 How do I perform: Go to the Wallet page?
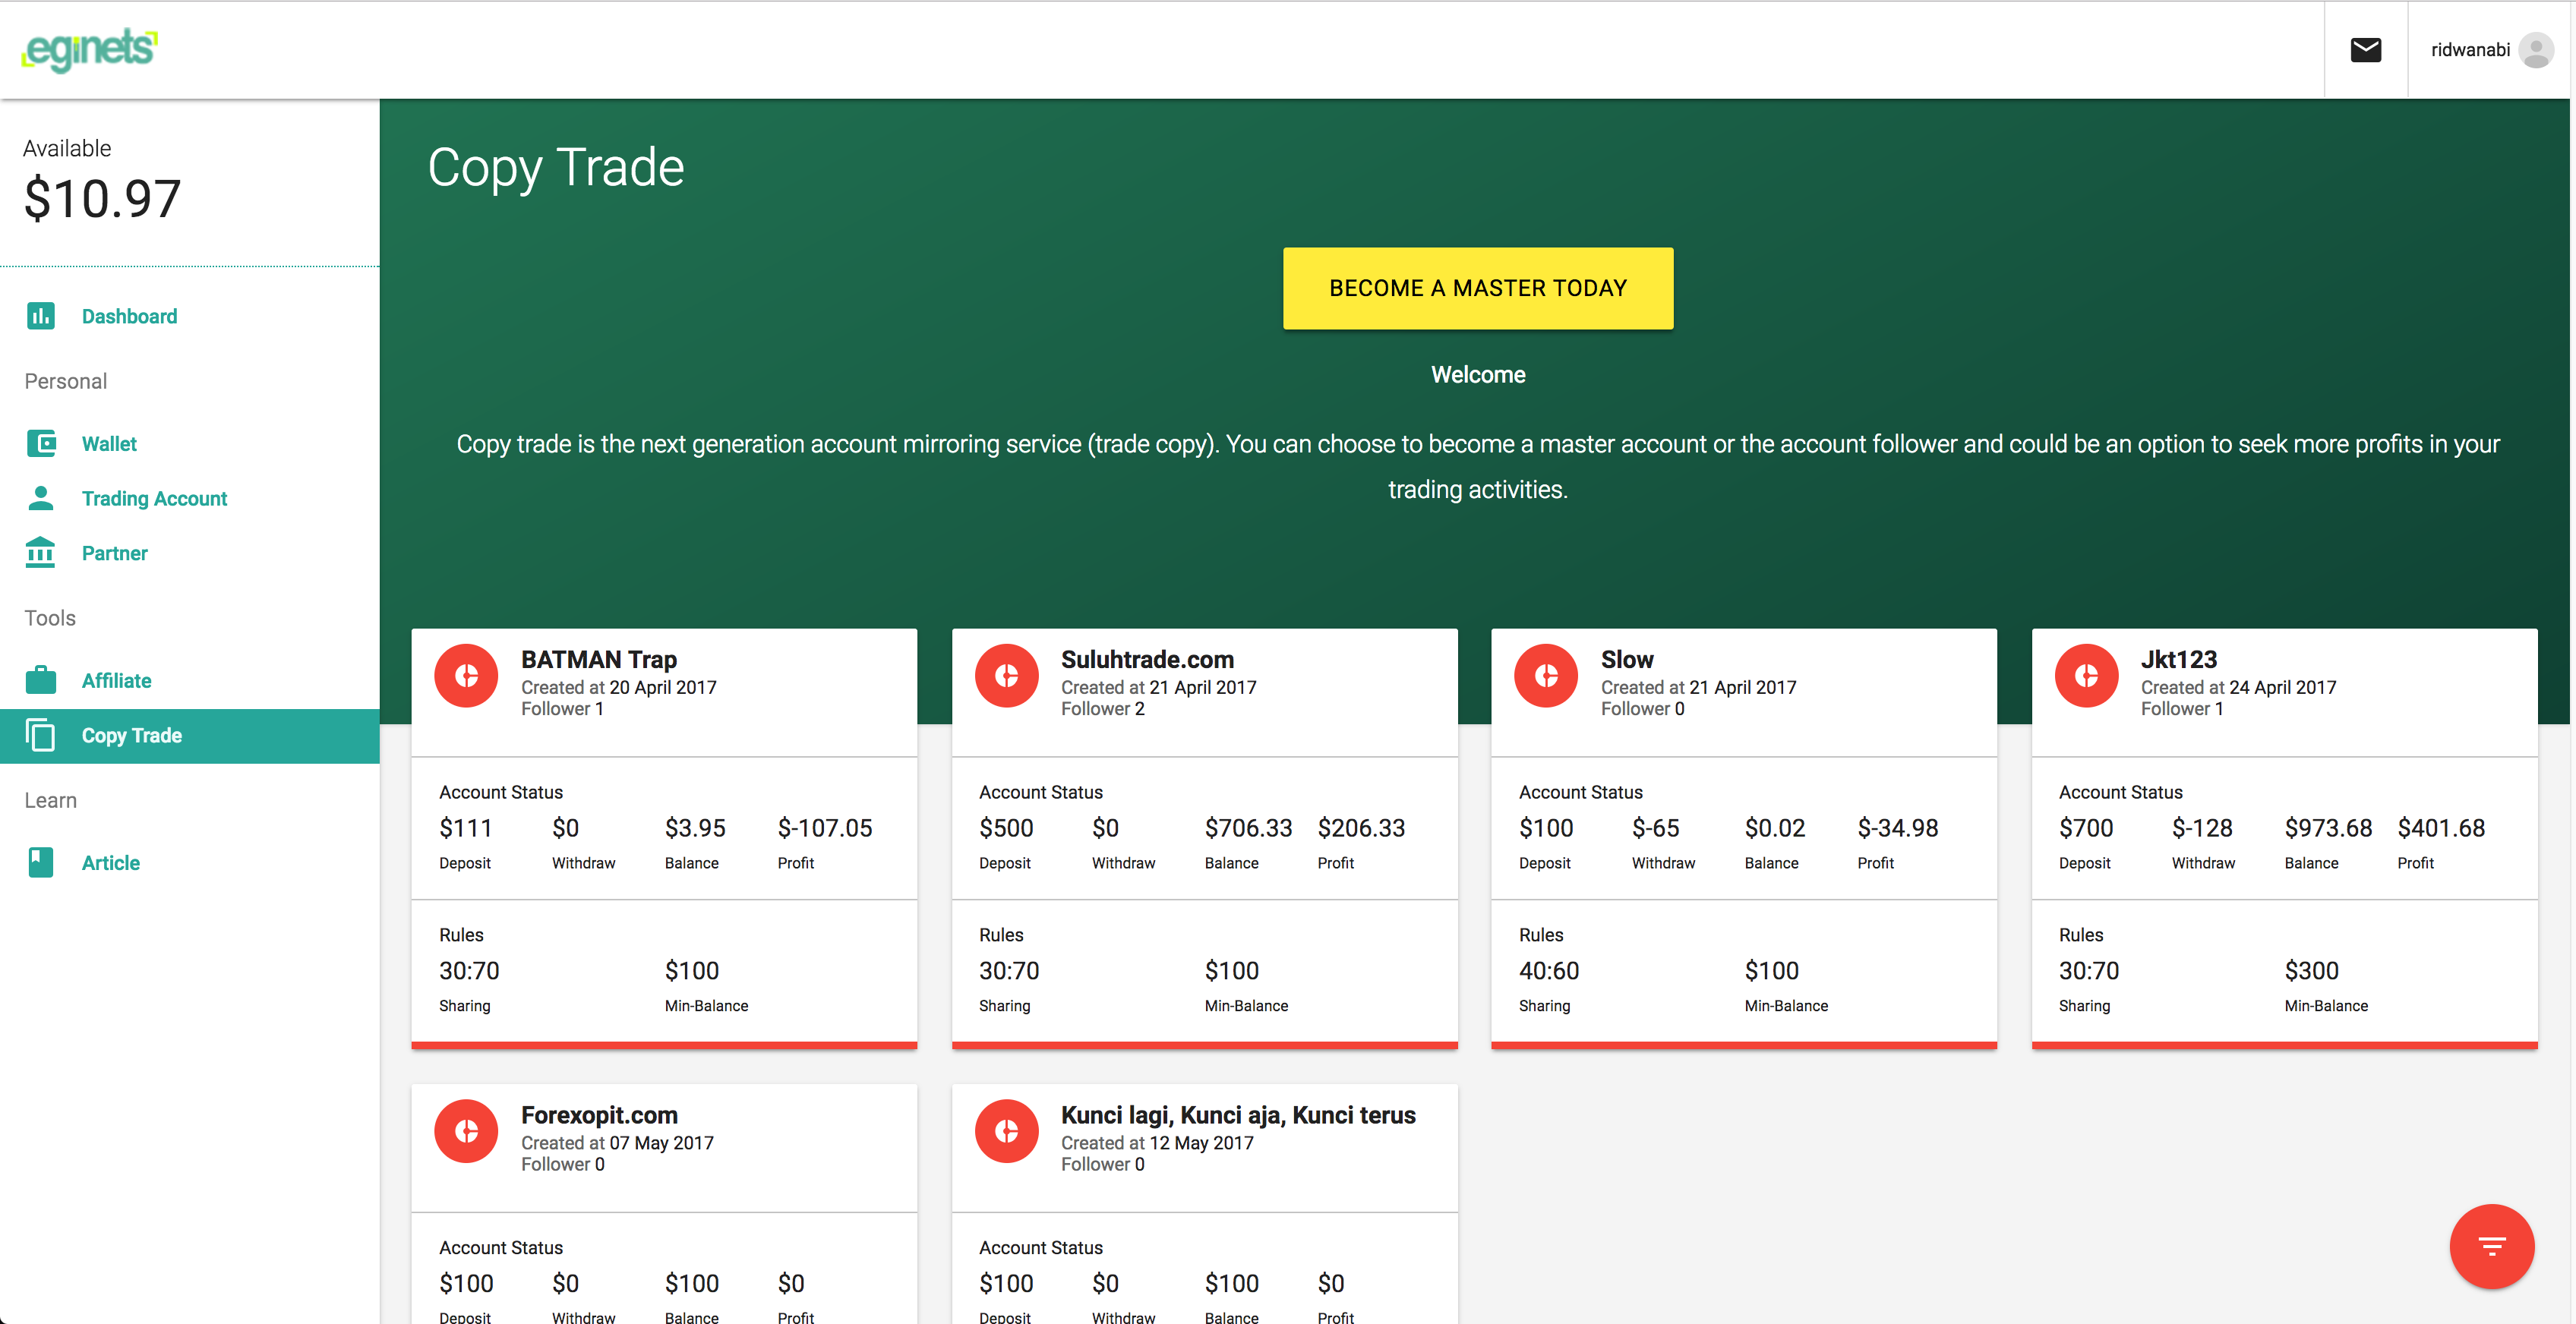coord(190,443)
